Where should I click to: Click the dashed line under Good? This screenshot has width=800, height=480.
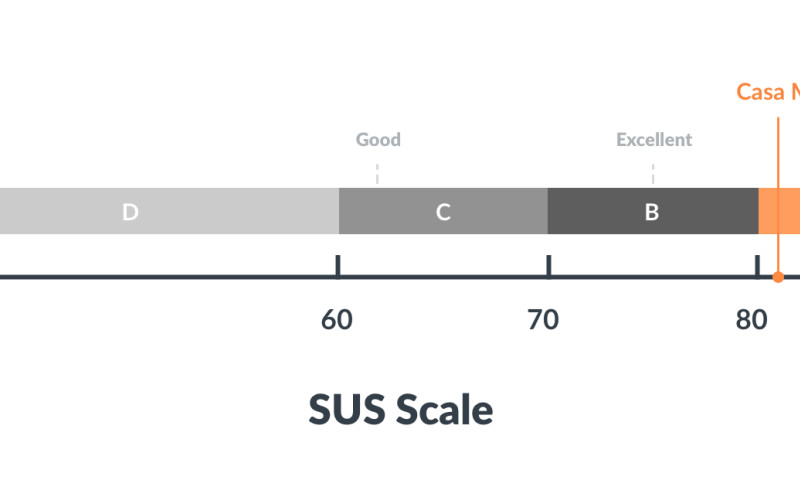[377, 174]
